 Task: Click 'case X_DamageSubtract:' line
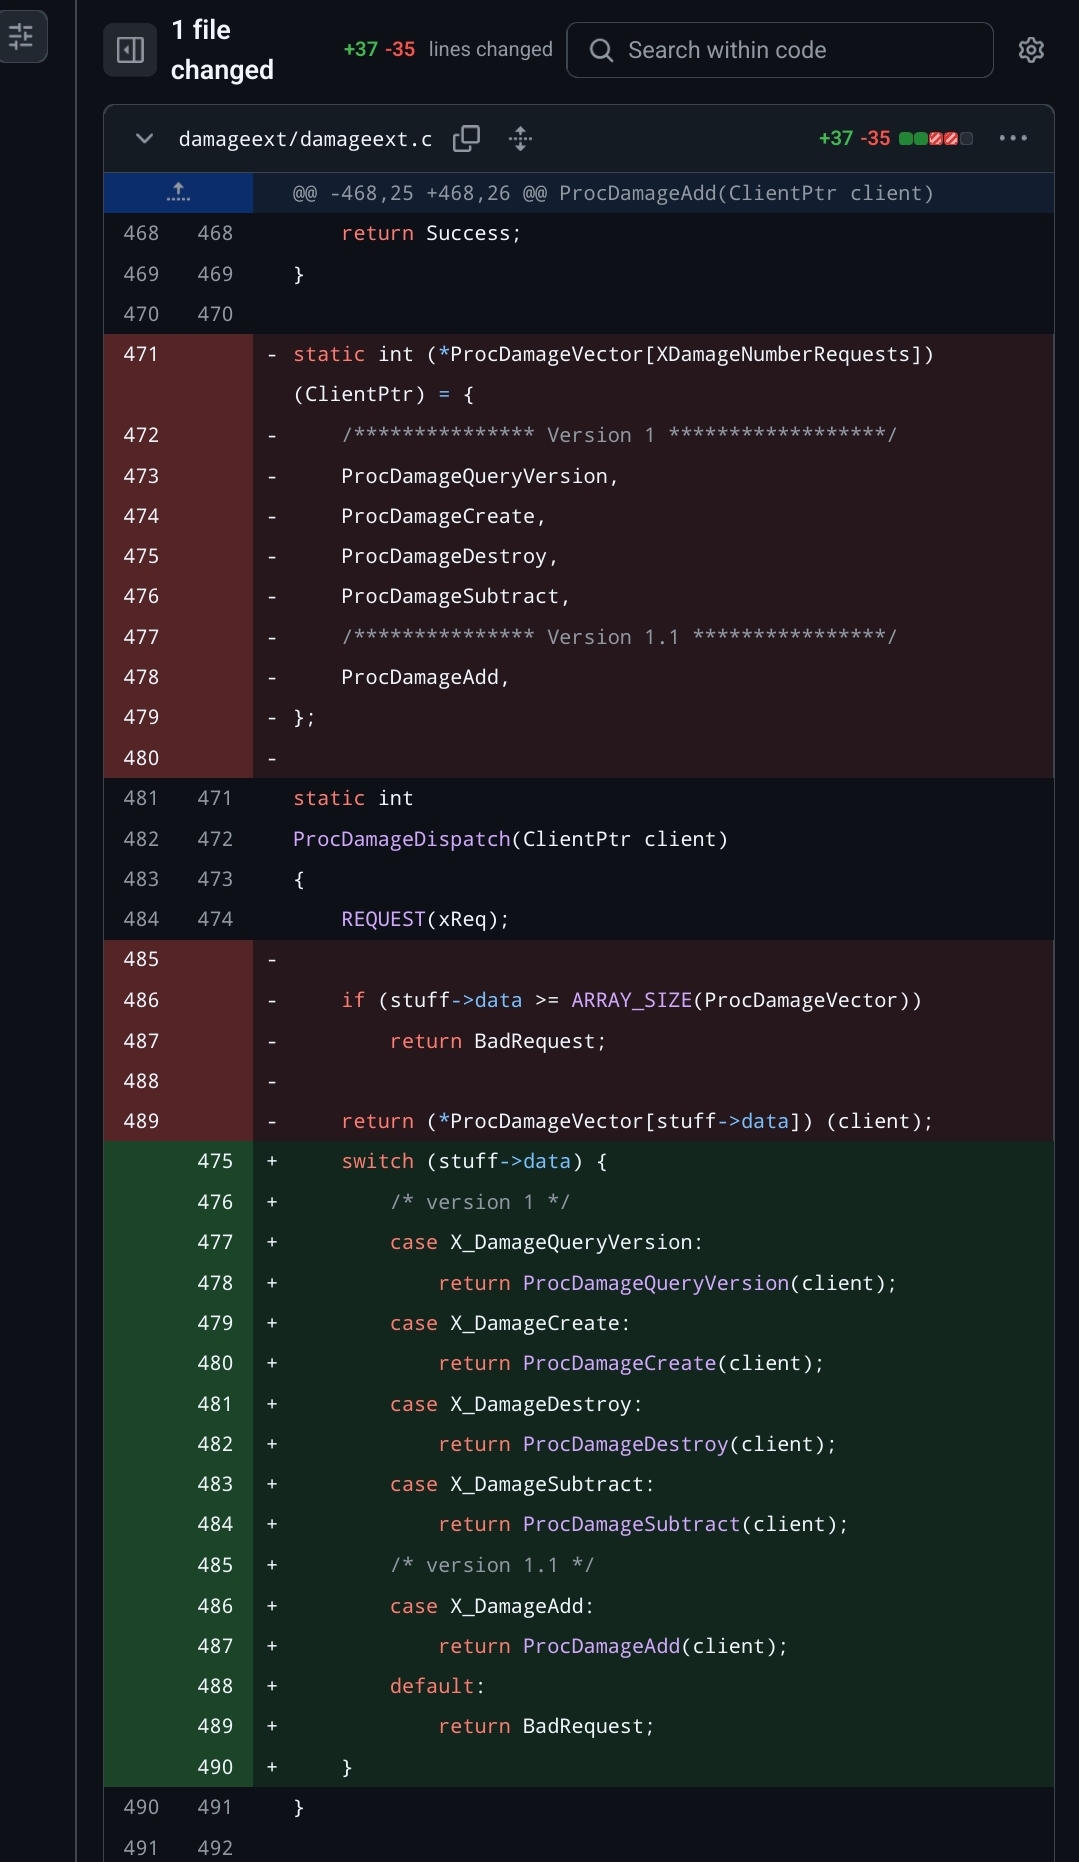coord(522,1484)
